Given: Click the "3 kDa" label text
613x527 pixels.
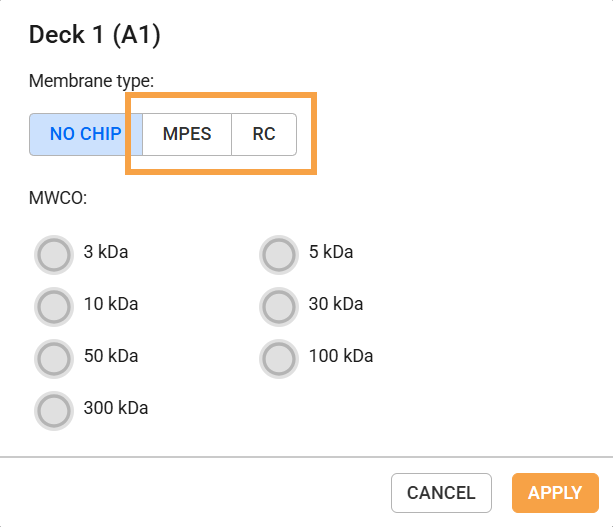Looking at the screenshot, I should (x=106, y=252).
